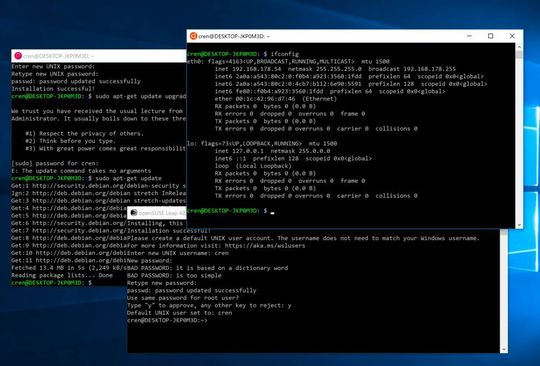The image size is (540, 366).
Task: Click the 'lo: flags=73<UP,LOOPBACK,RUNNING>' line
Action: (262, 144)
